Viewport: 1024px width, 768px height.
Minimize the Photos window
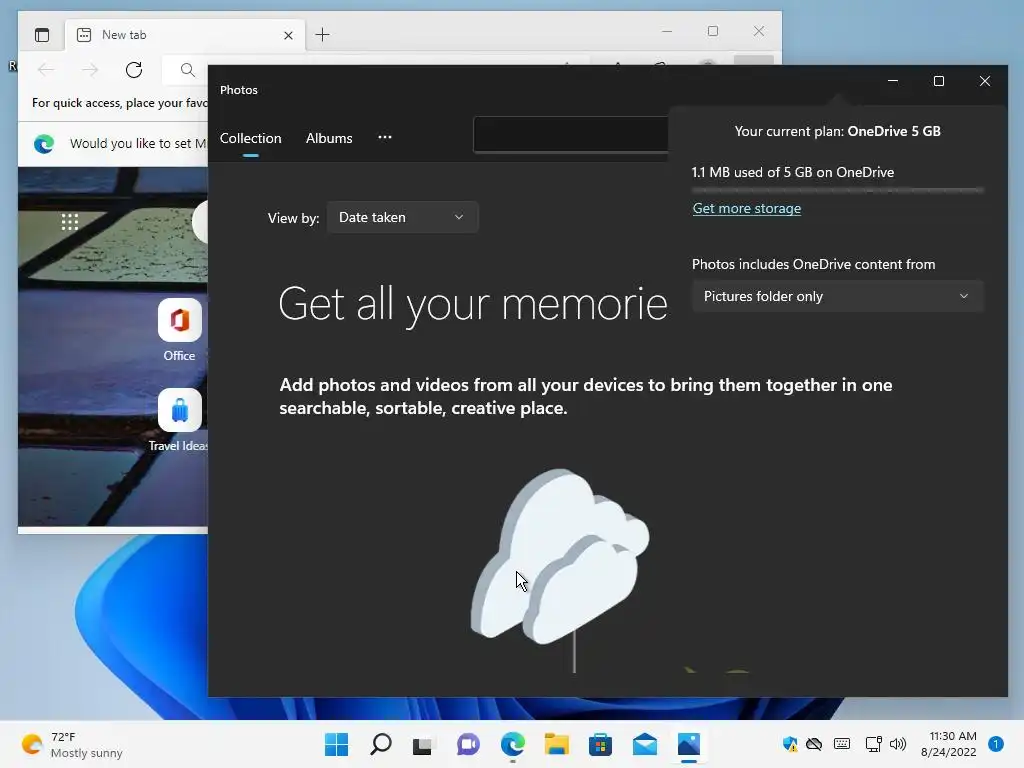[893, 81]
